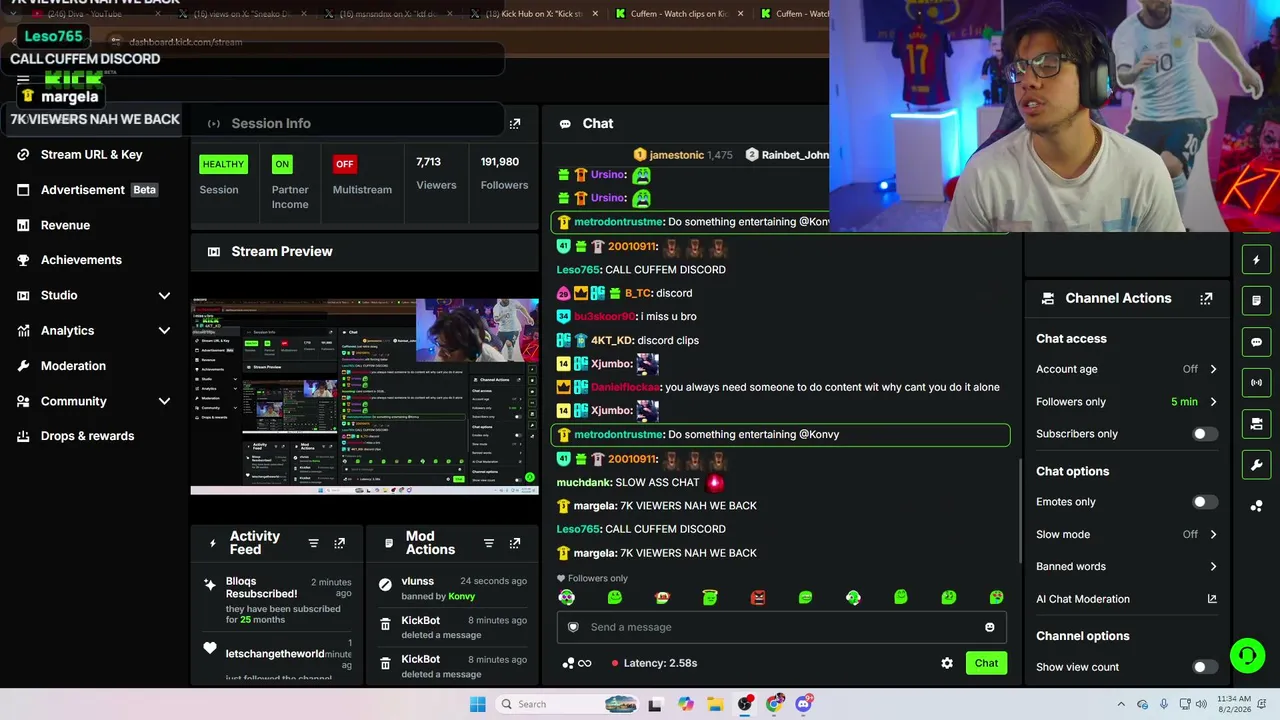Open Activity Feed filter options

click(314, 543)
